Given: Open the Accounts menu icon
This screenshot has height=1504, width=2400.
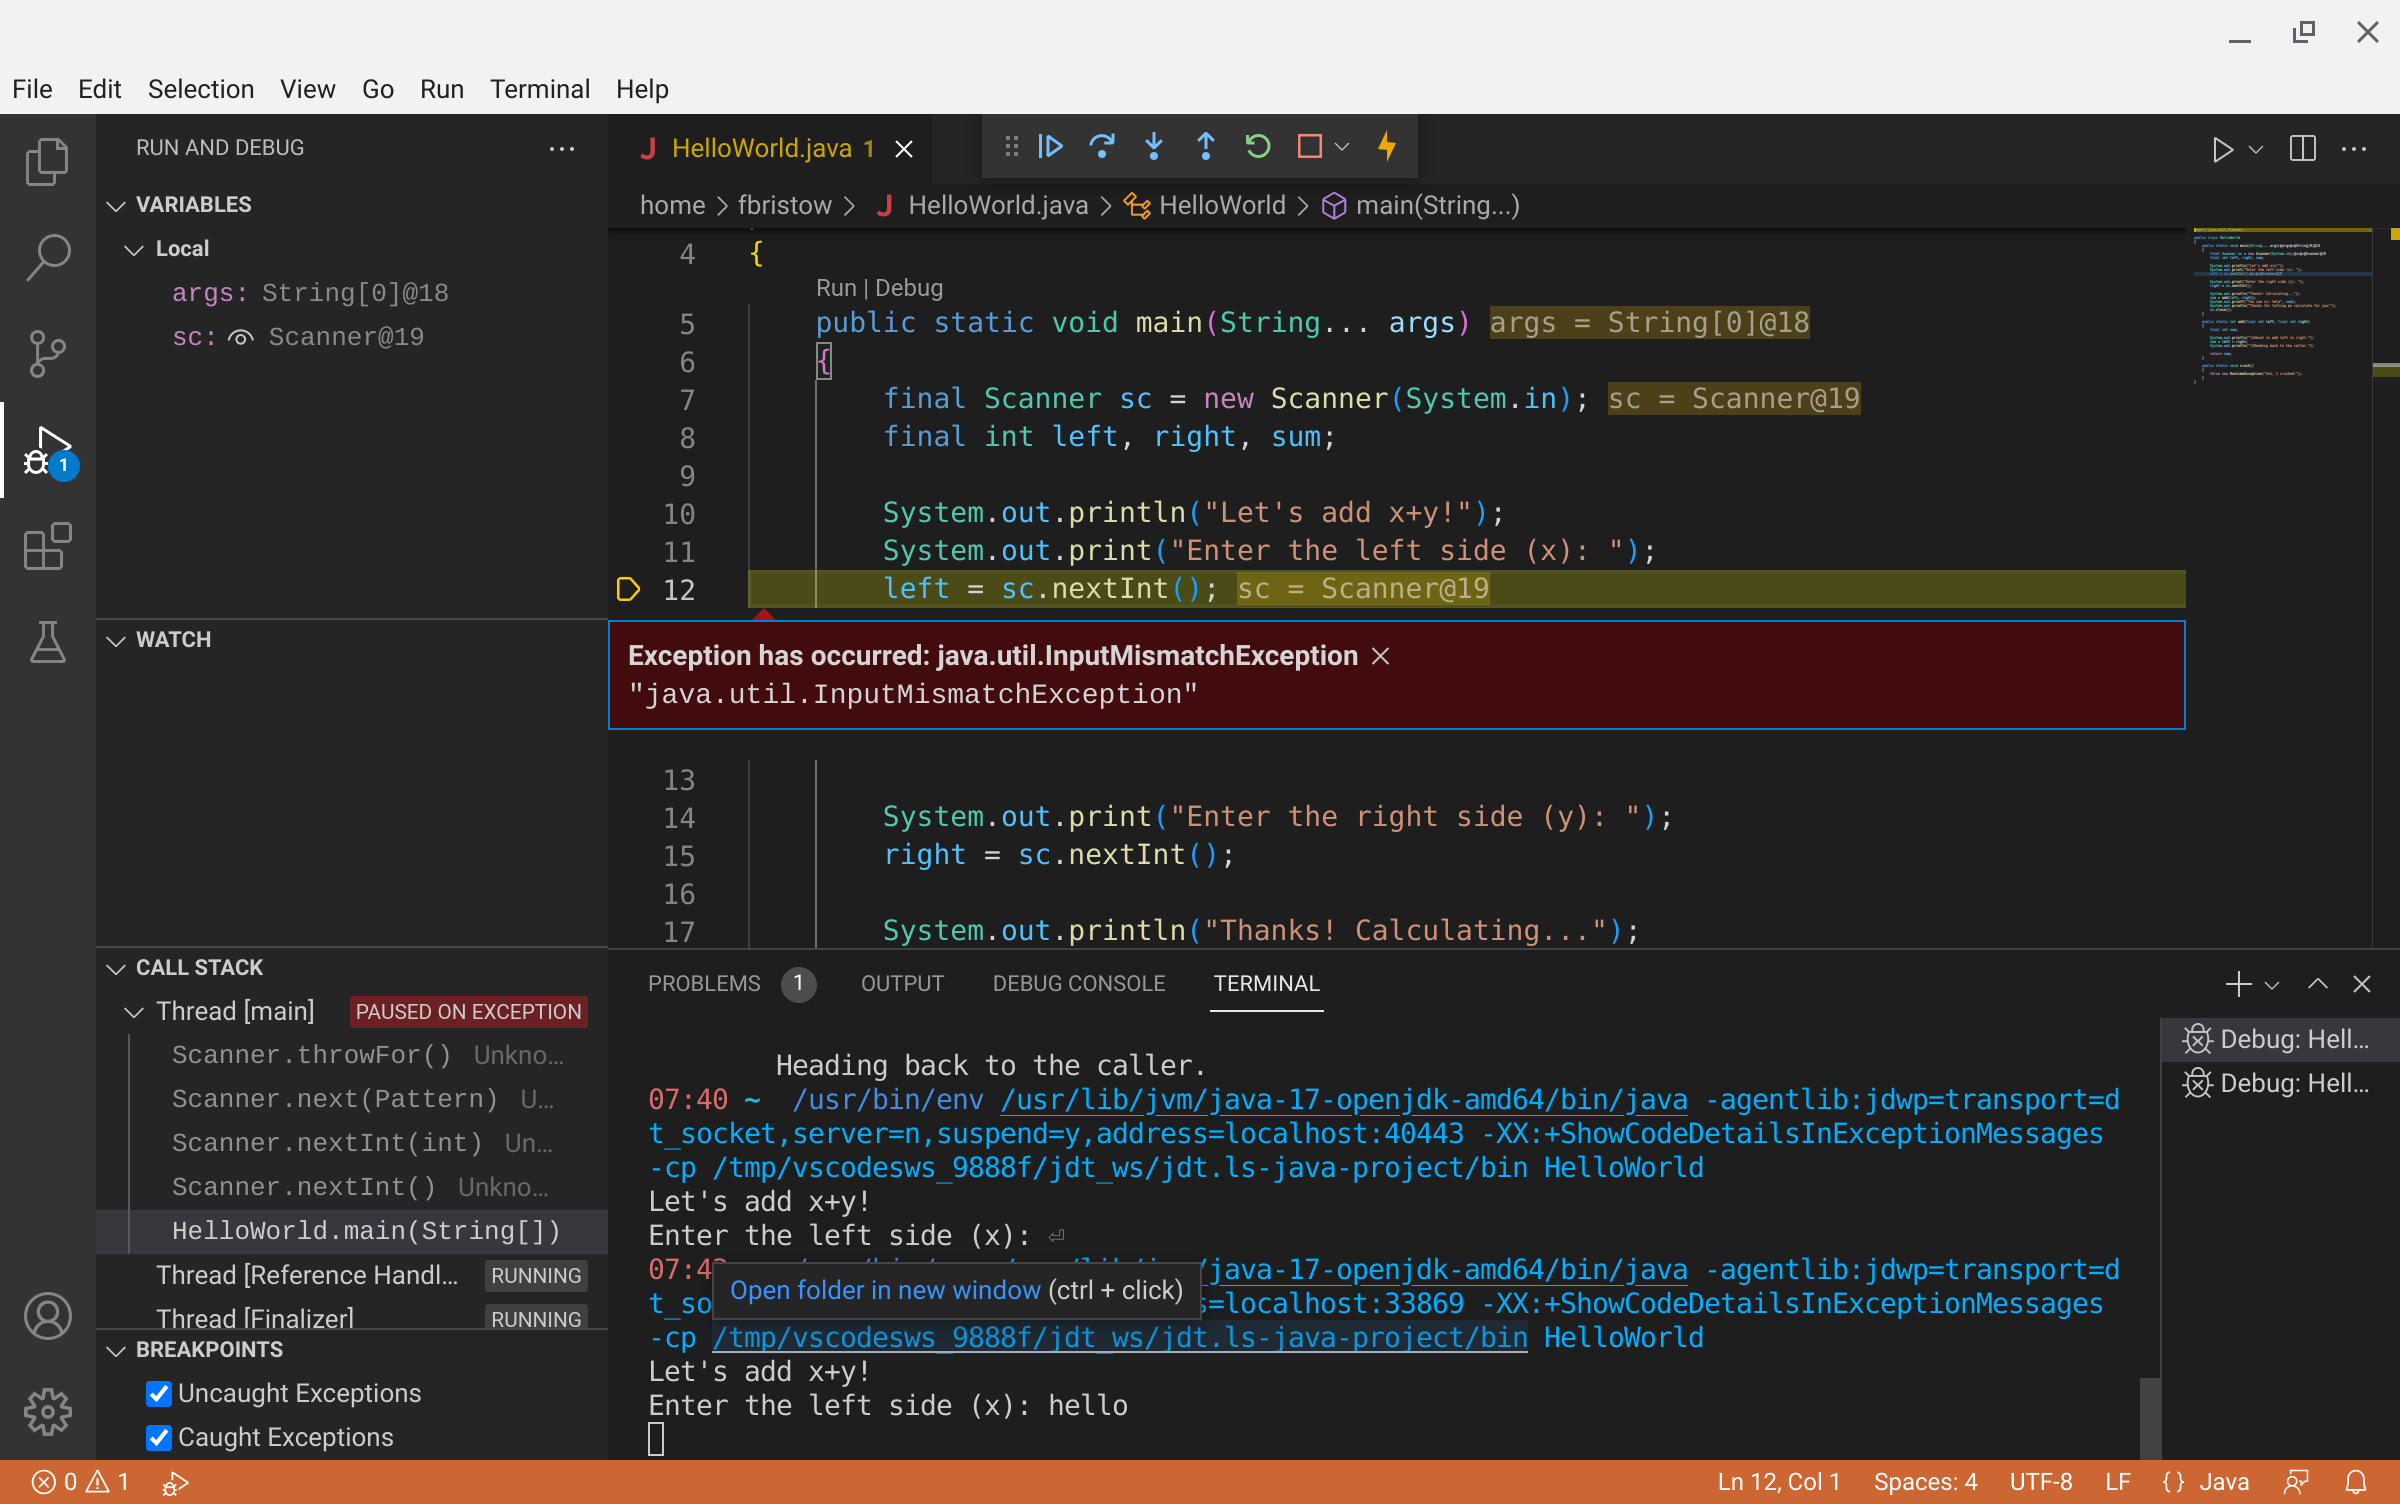Looking at the screenshot, I should [x=47, y=1316].
